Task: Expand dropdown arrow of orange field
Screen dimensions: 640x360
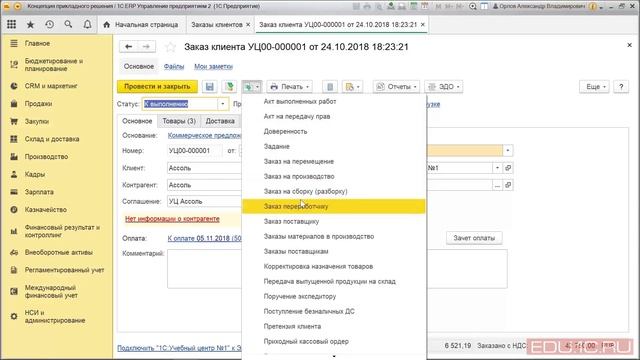Action: (508, 151)
